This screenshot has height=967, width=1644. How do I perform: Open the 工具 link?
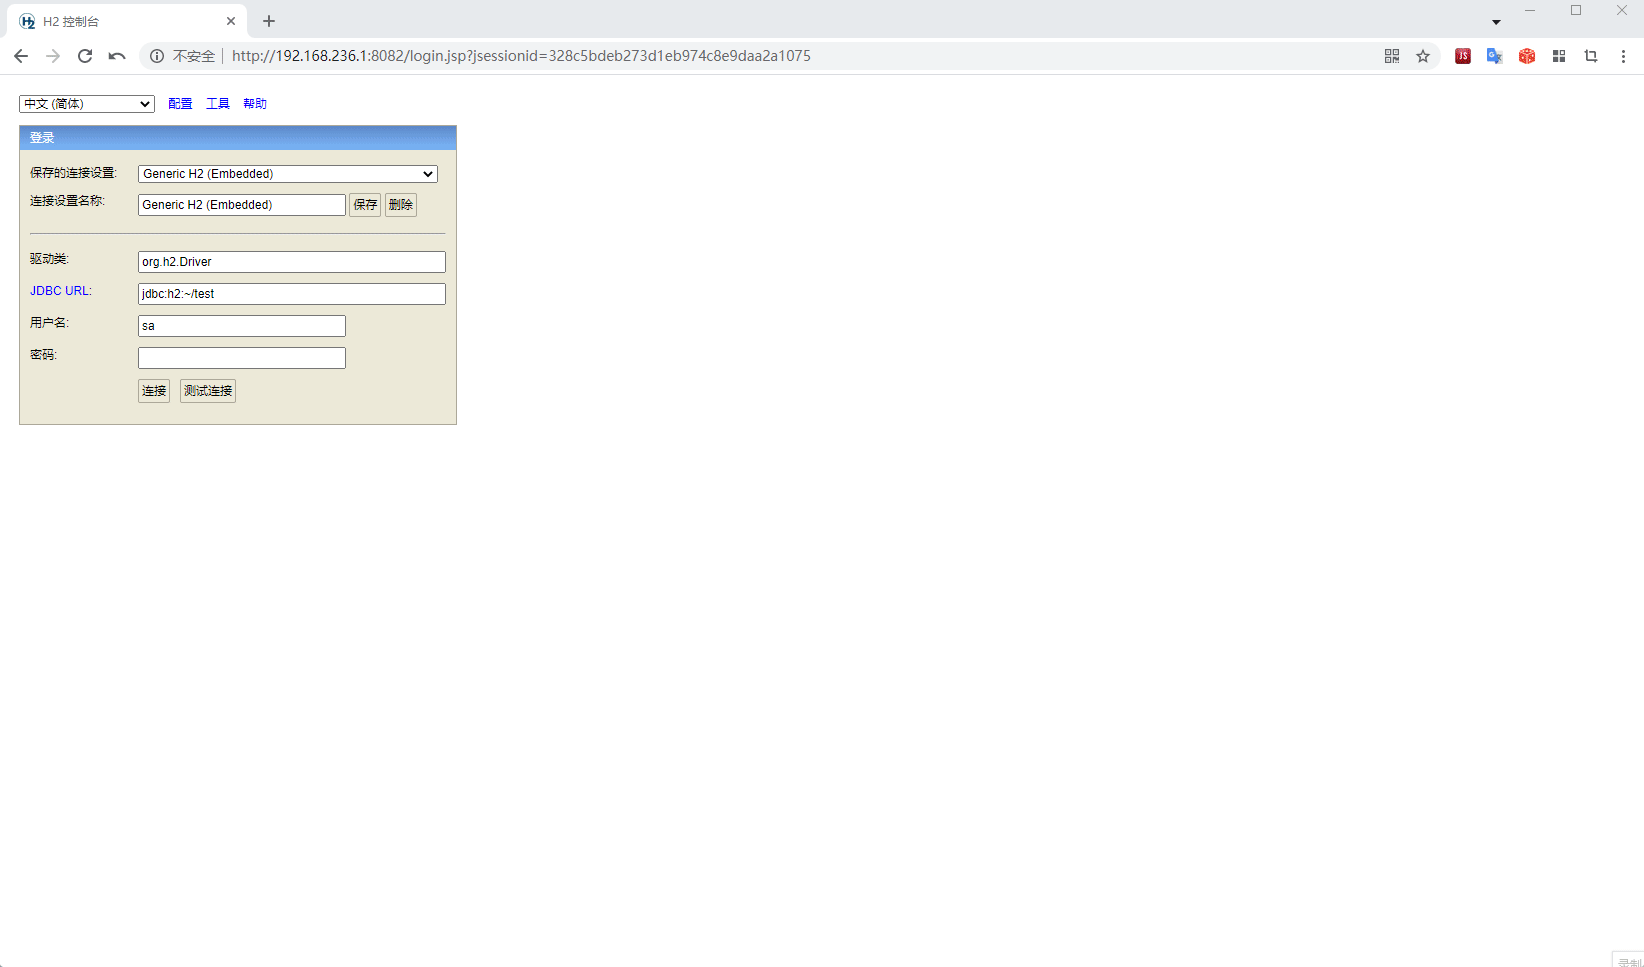pos(218,104)
